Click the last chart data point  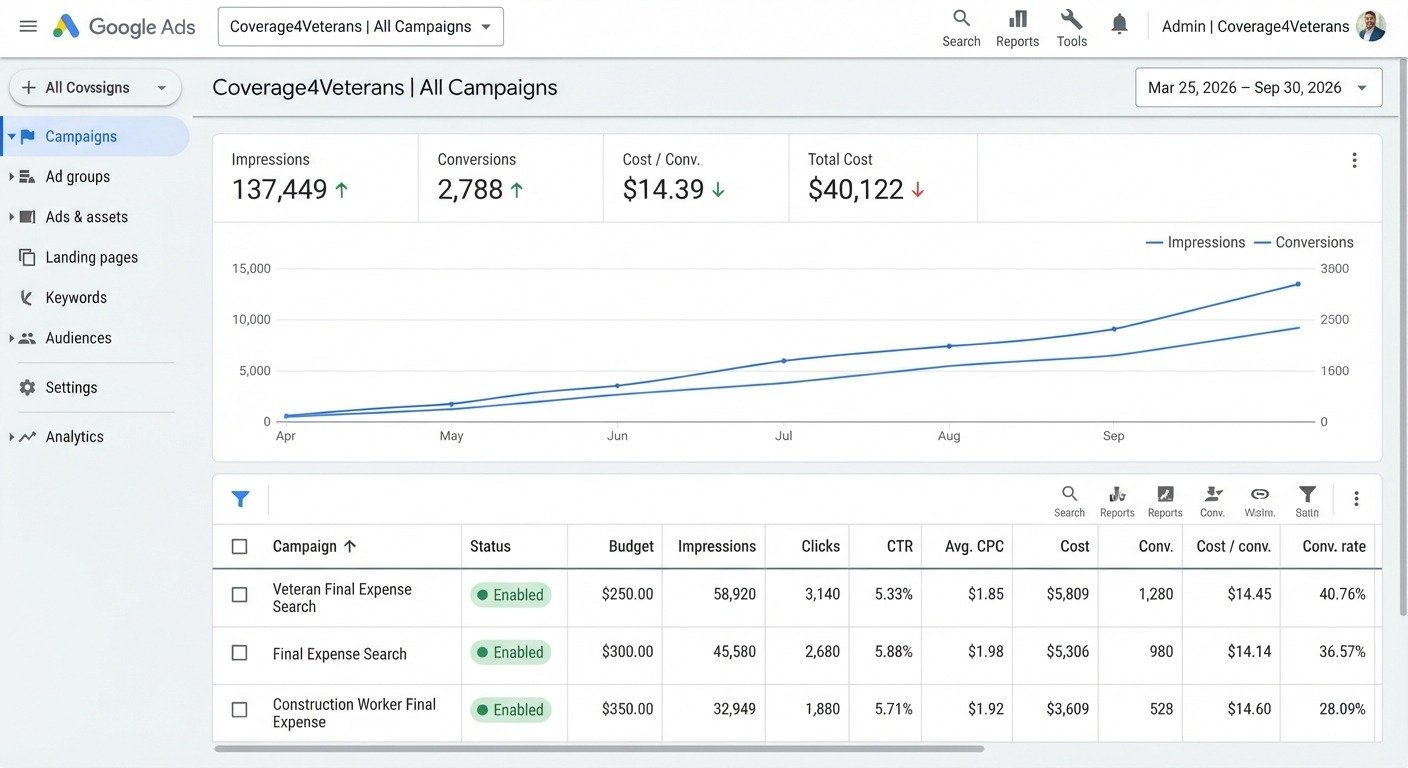click(1298, 284)
